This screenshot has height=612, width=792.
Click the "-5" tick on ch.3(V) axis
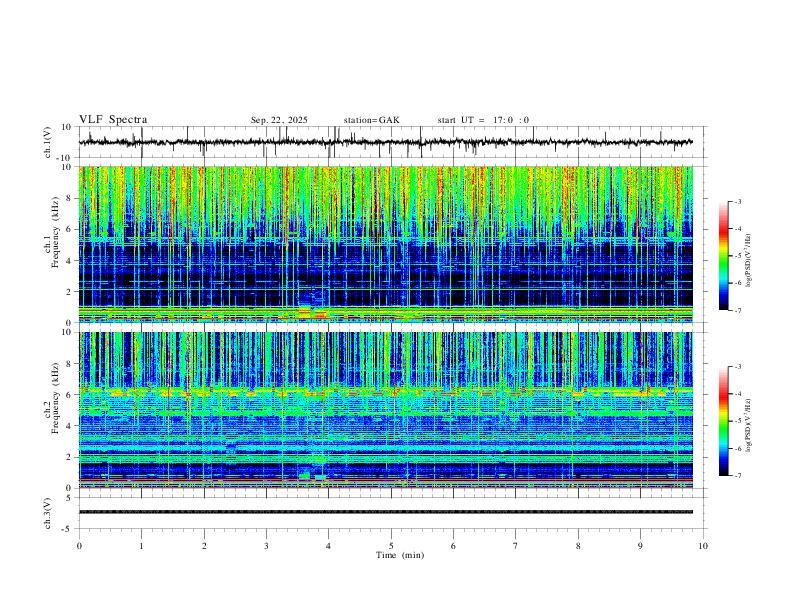point(68,529)
